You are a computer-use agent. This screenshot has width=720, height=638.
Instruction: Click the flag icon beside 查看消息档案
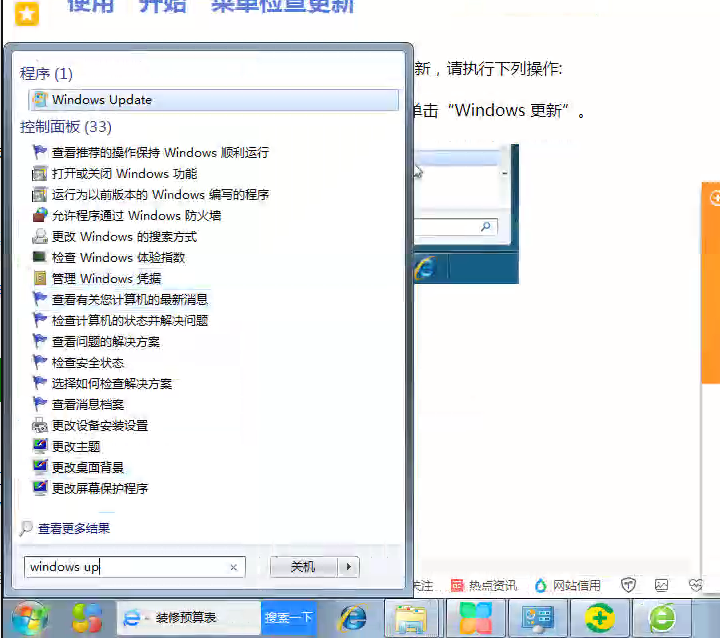pyautogui.click(x=39, y=405)
